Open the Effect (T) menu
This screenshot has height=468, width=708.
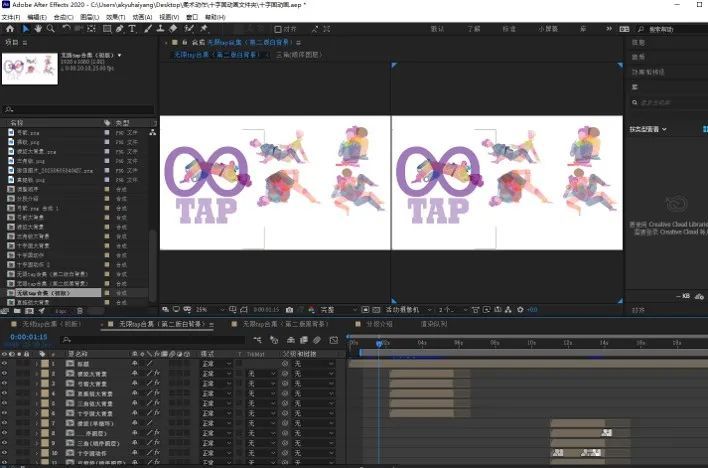click(x=116, y=17)
